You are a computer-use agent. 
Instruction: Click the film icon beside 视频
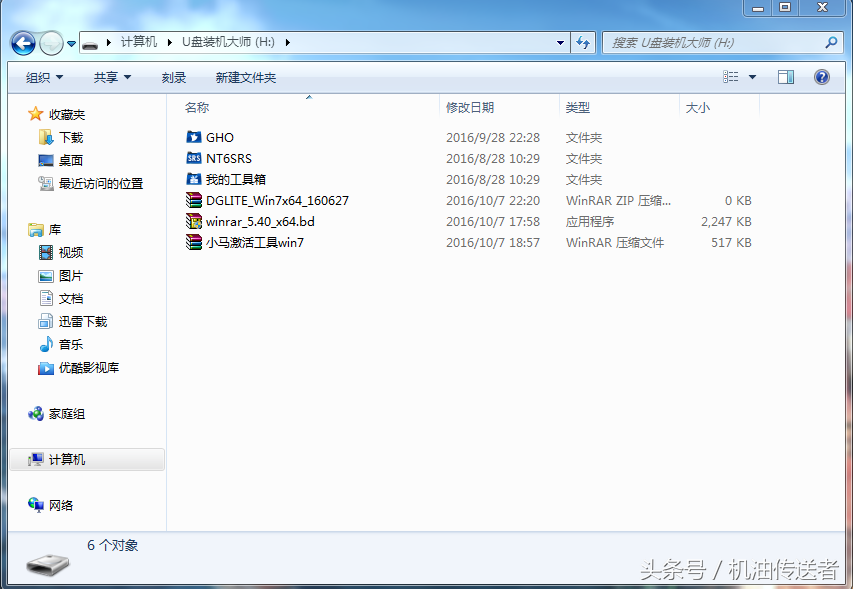click(46, 252)
